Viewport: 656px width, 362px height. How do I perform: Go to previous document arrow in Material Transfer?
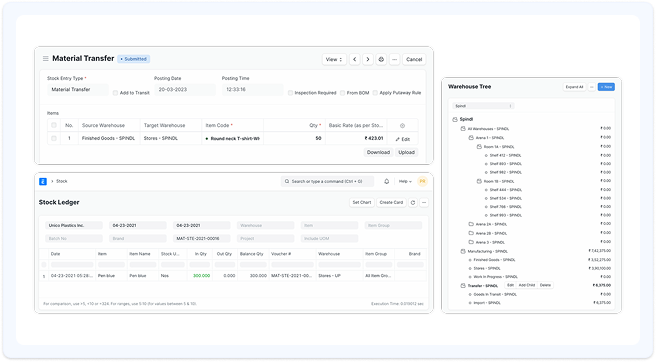355,59
